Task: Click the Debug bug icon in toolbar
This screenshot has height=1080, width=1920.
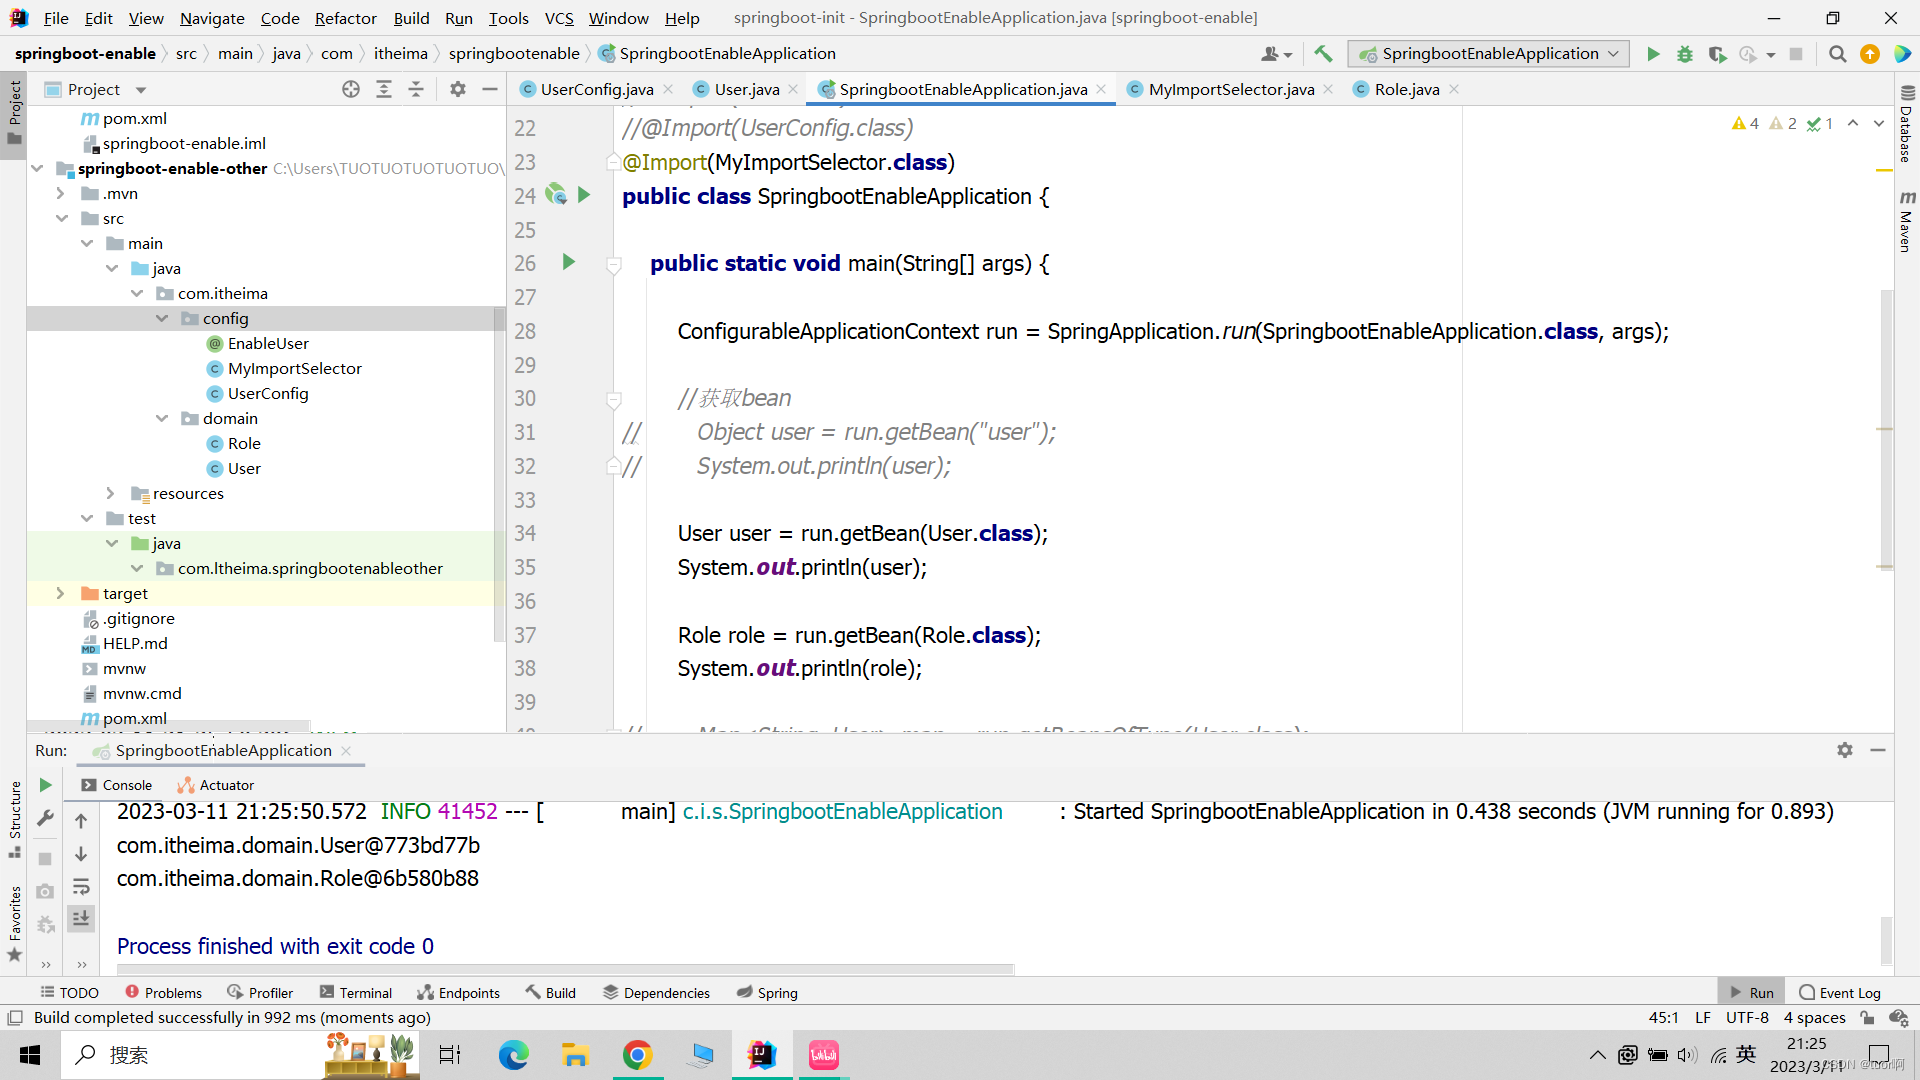Action: pyautogui.click(x=1685, y=54)
